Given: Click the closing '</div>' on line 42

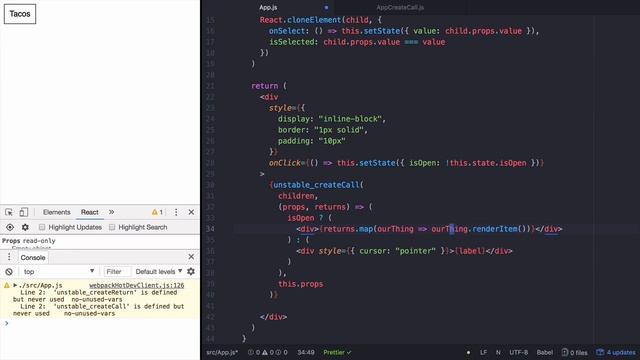Looking at the screenshot, I should pyautogui.click(x=273, y=317).
